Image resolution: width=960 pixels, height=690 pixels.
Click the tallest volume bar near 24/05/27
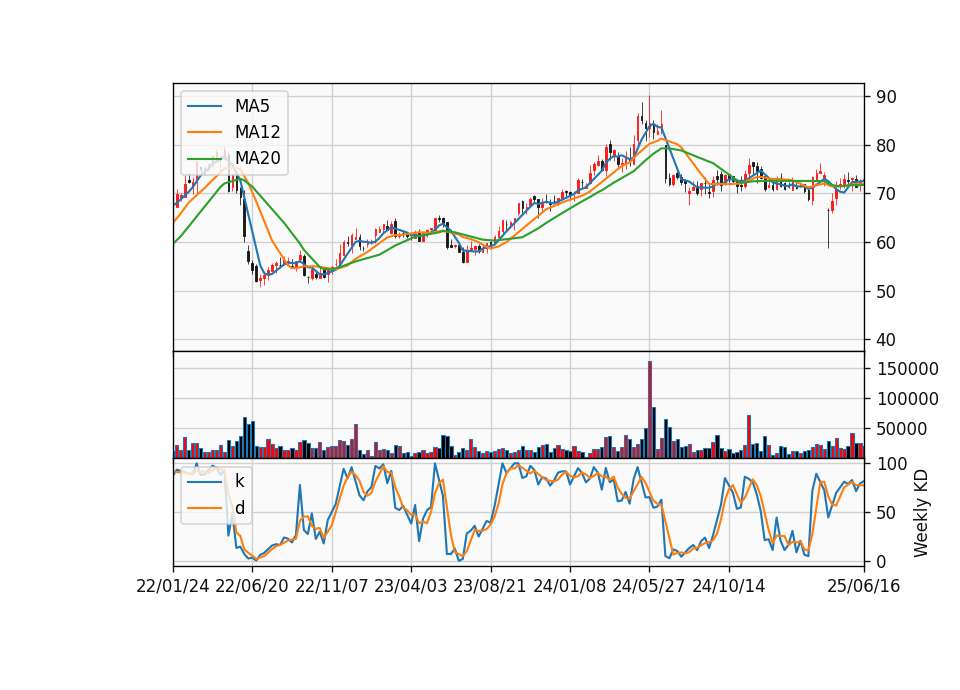[650, 410]
